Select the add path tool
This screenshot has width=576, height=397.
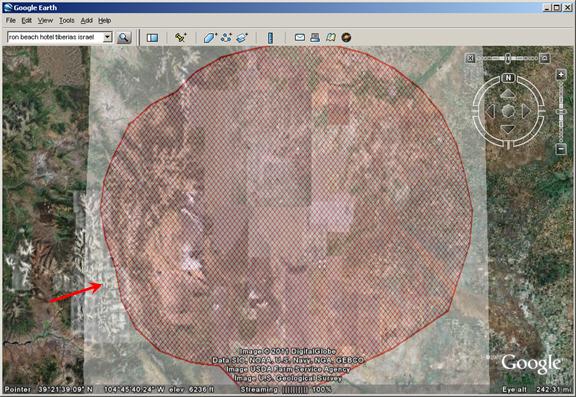[226, 37]
